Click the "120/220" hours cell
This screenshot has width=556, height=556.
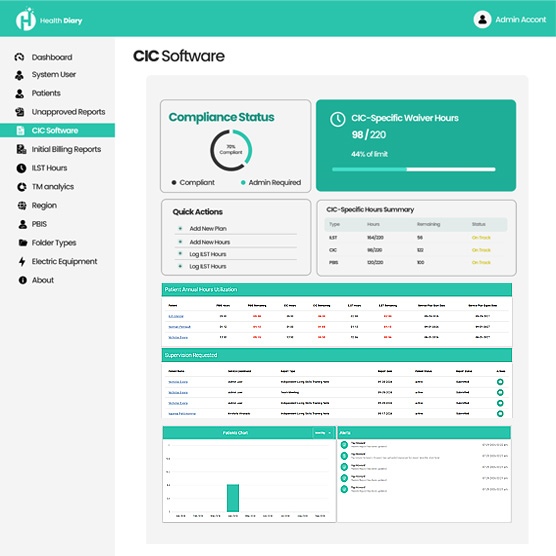click(x=375, y=262)
